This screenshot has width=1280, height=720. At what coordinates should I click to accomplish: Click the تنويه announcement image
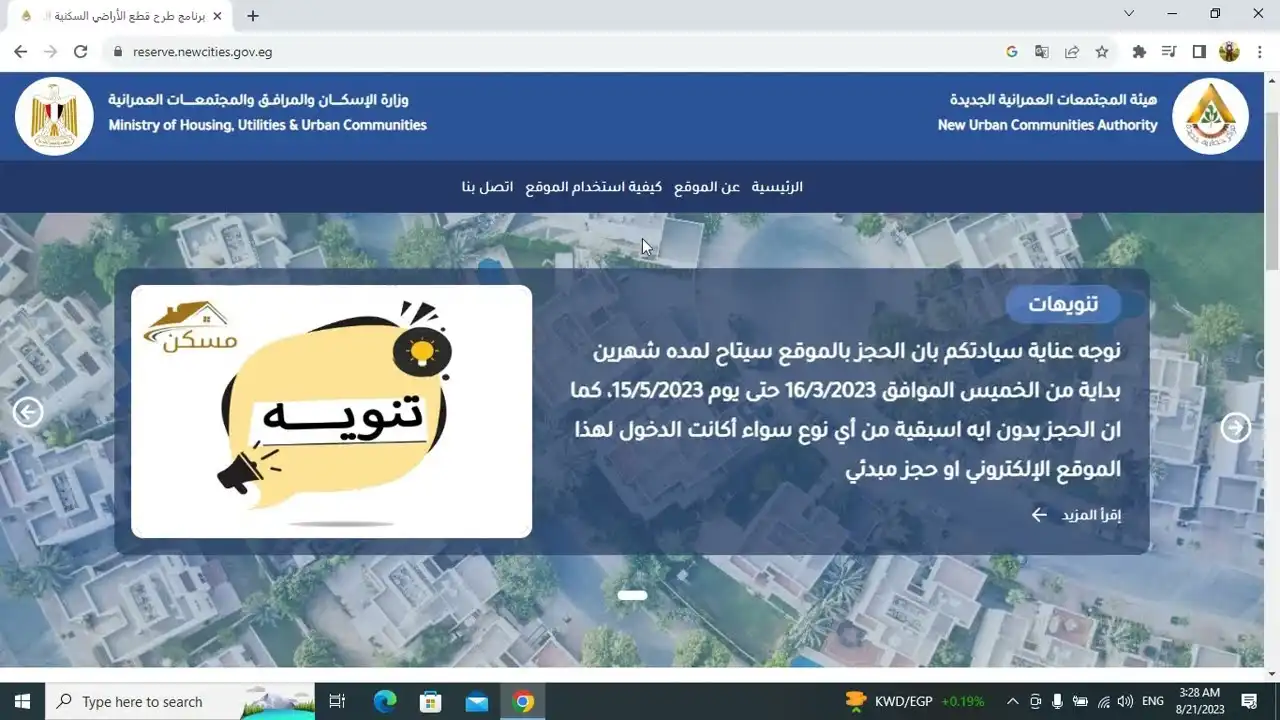(x=331, y=411)
